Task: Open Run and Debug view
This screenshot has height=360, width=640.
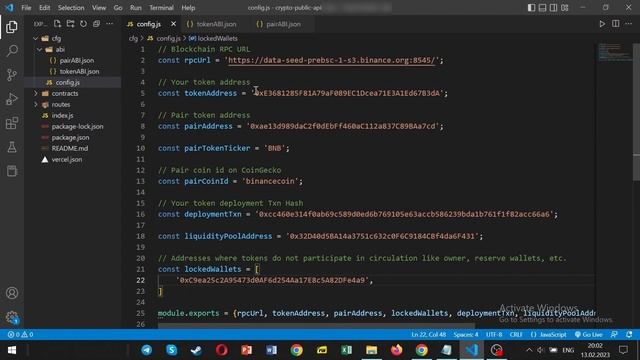Action: tap(12, 99)
